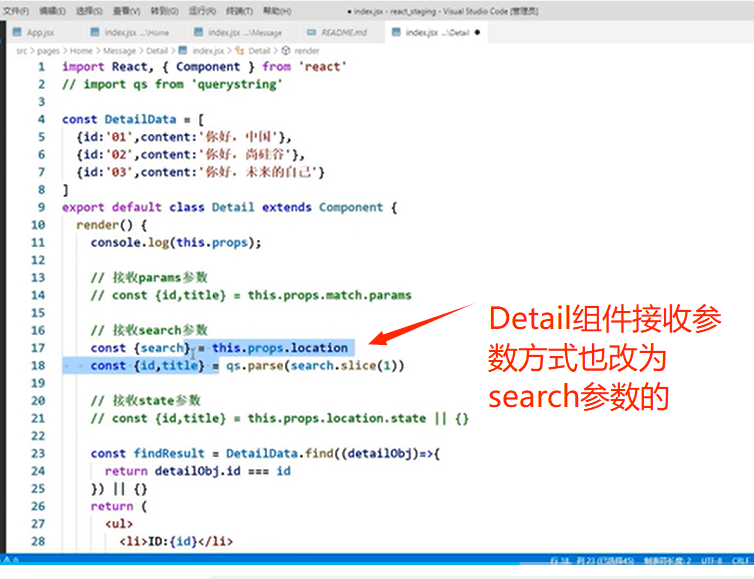Click 'Component' in the line 1 import
The width and height of the screenshot is (754, 579).
(x=208, y=67)
